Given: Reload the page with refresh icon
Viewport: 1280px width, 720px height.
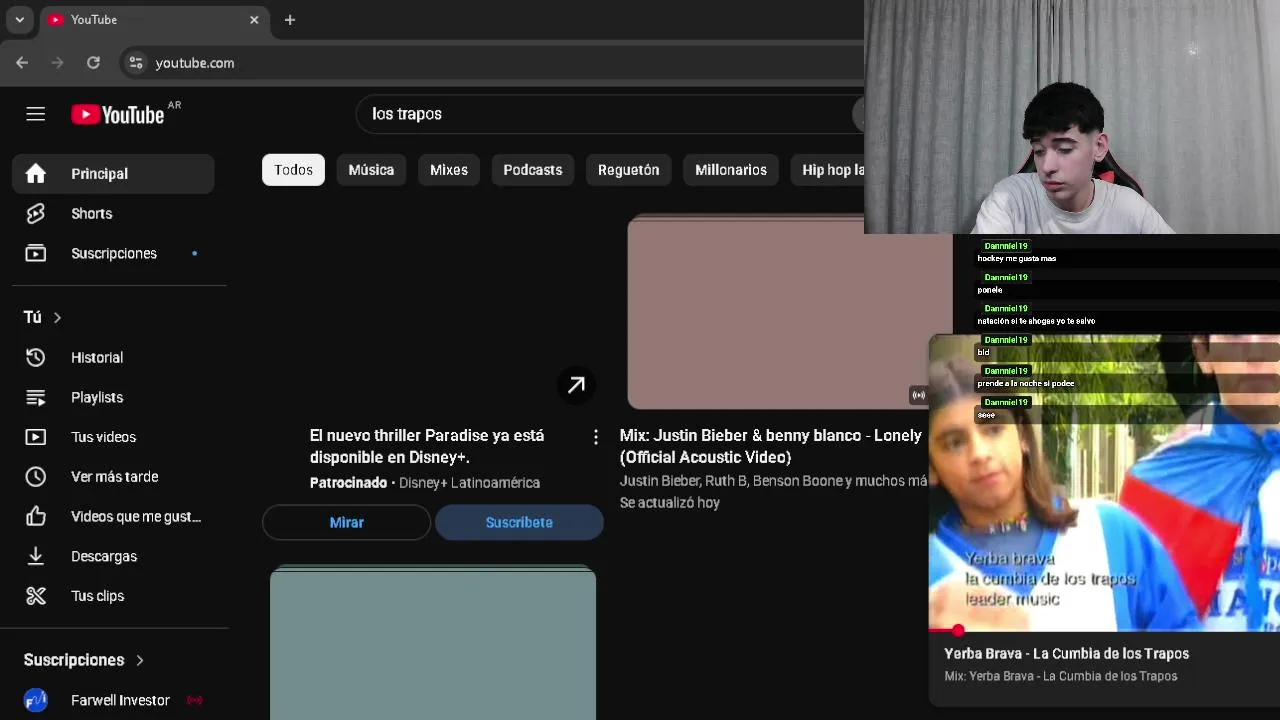Looking at the screenshot, I should (x=93, y=62).
